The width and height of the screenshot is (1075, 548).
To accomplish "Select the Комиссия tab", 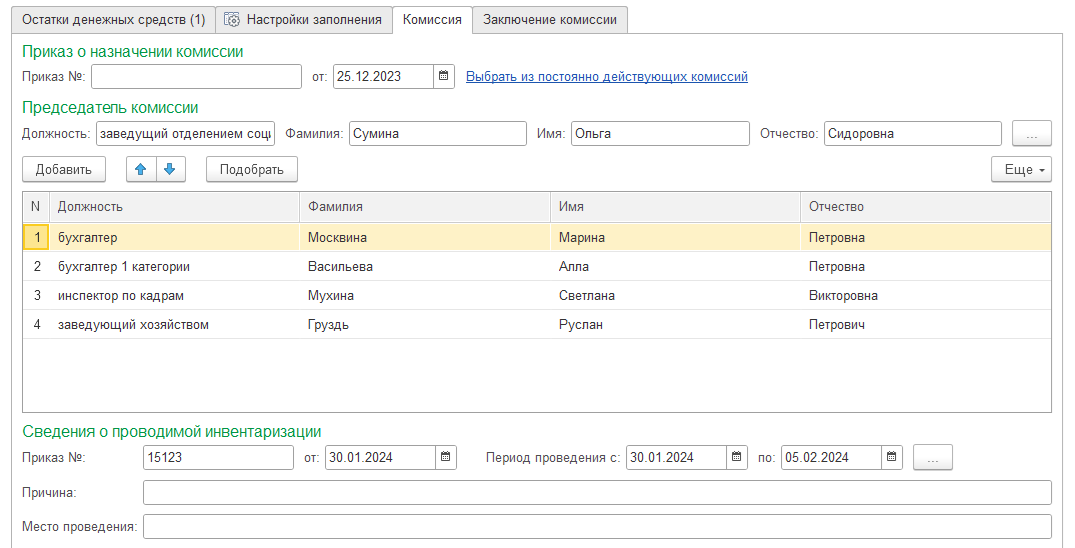I will [432, 20].
